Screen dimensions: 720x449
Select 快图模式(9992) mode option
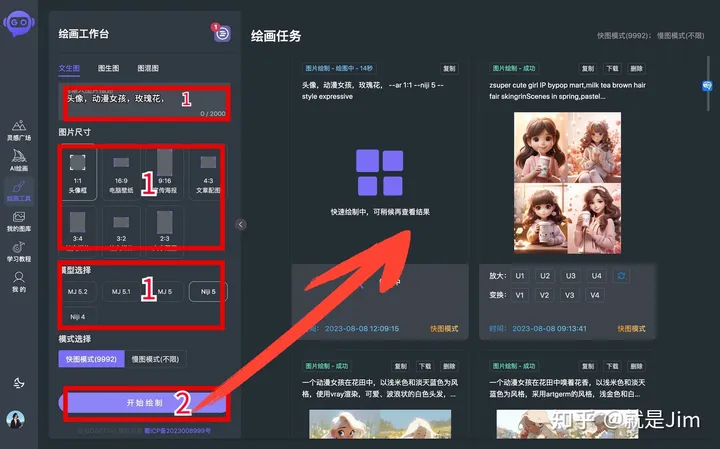click(94, 359)
